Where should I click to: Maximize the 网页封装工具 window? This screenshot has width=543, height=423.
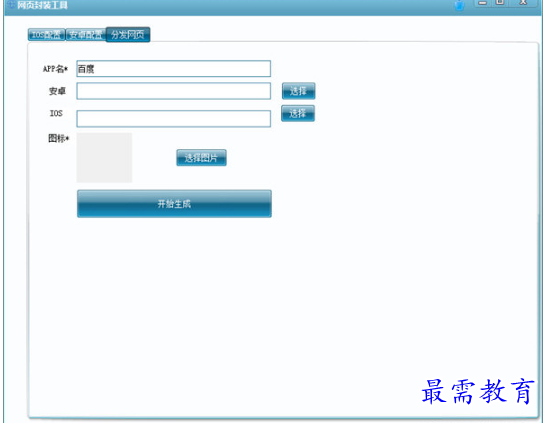[500, 3]
